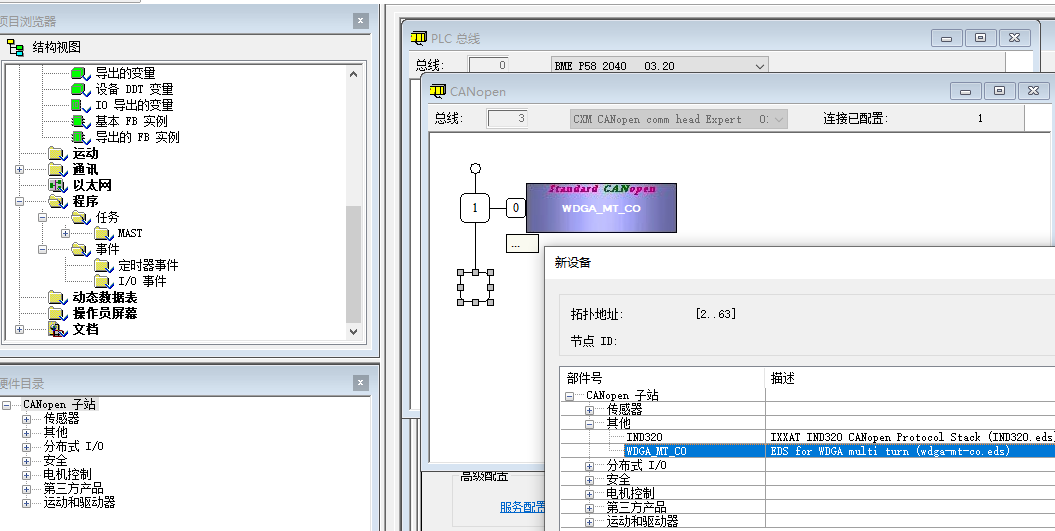Select the IO 导出的变量 icon
The width and height of the screenshot is (1055, 531).
[x=81, y=105]
